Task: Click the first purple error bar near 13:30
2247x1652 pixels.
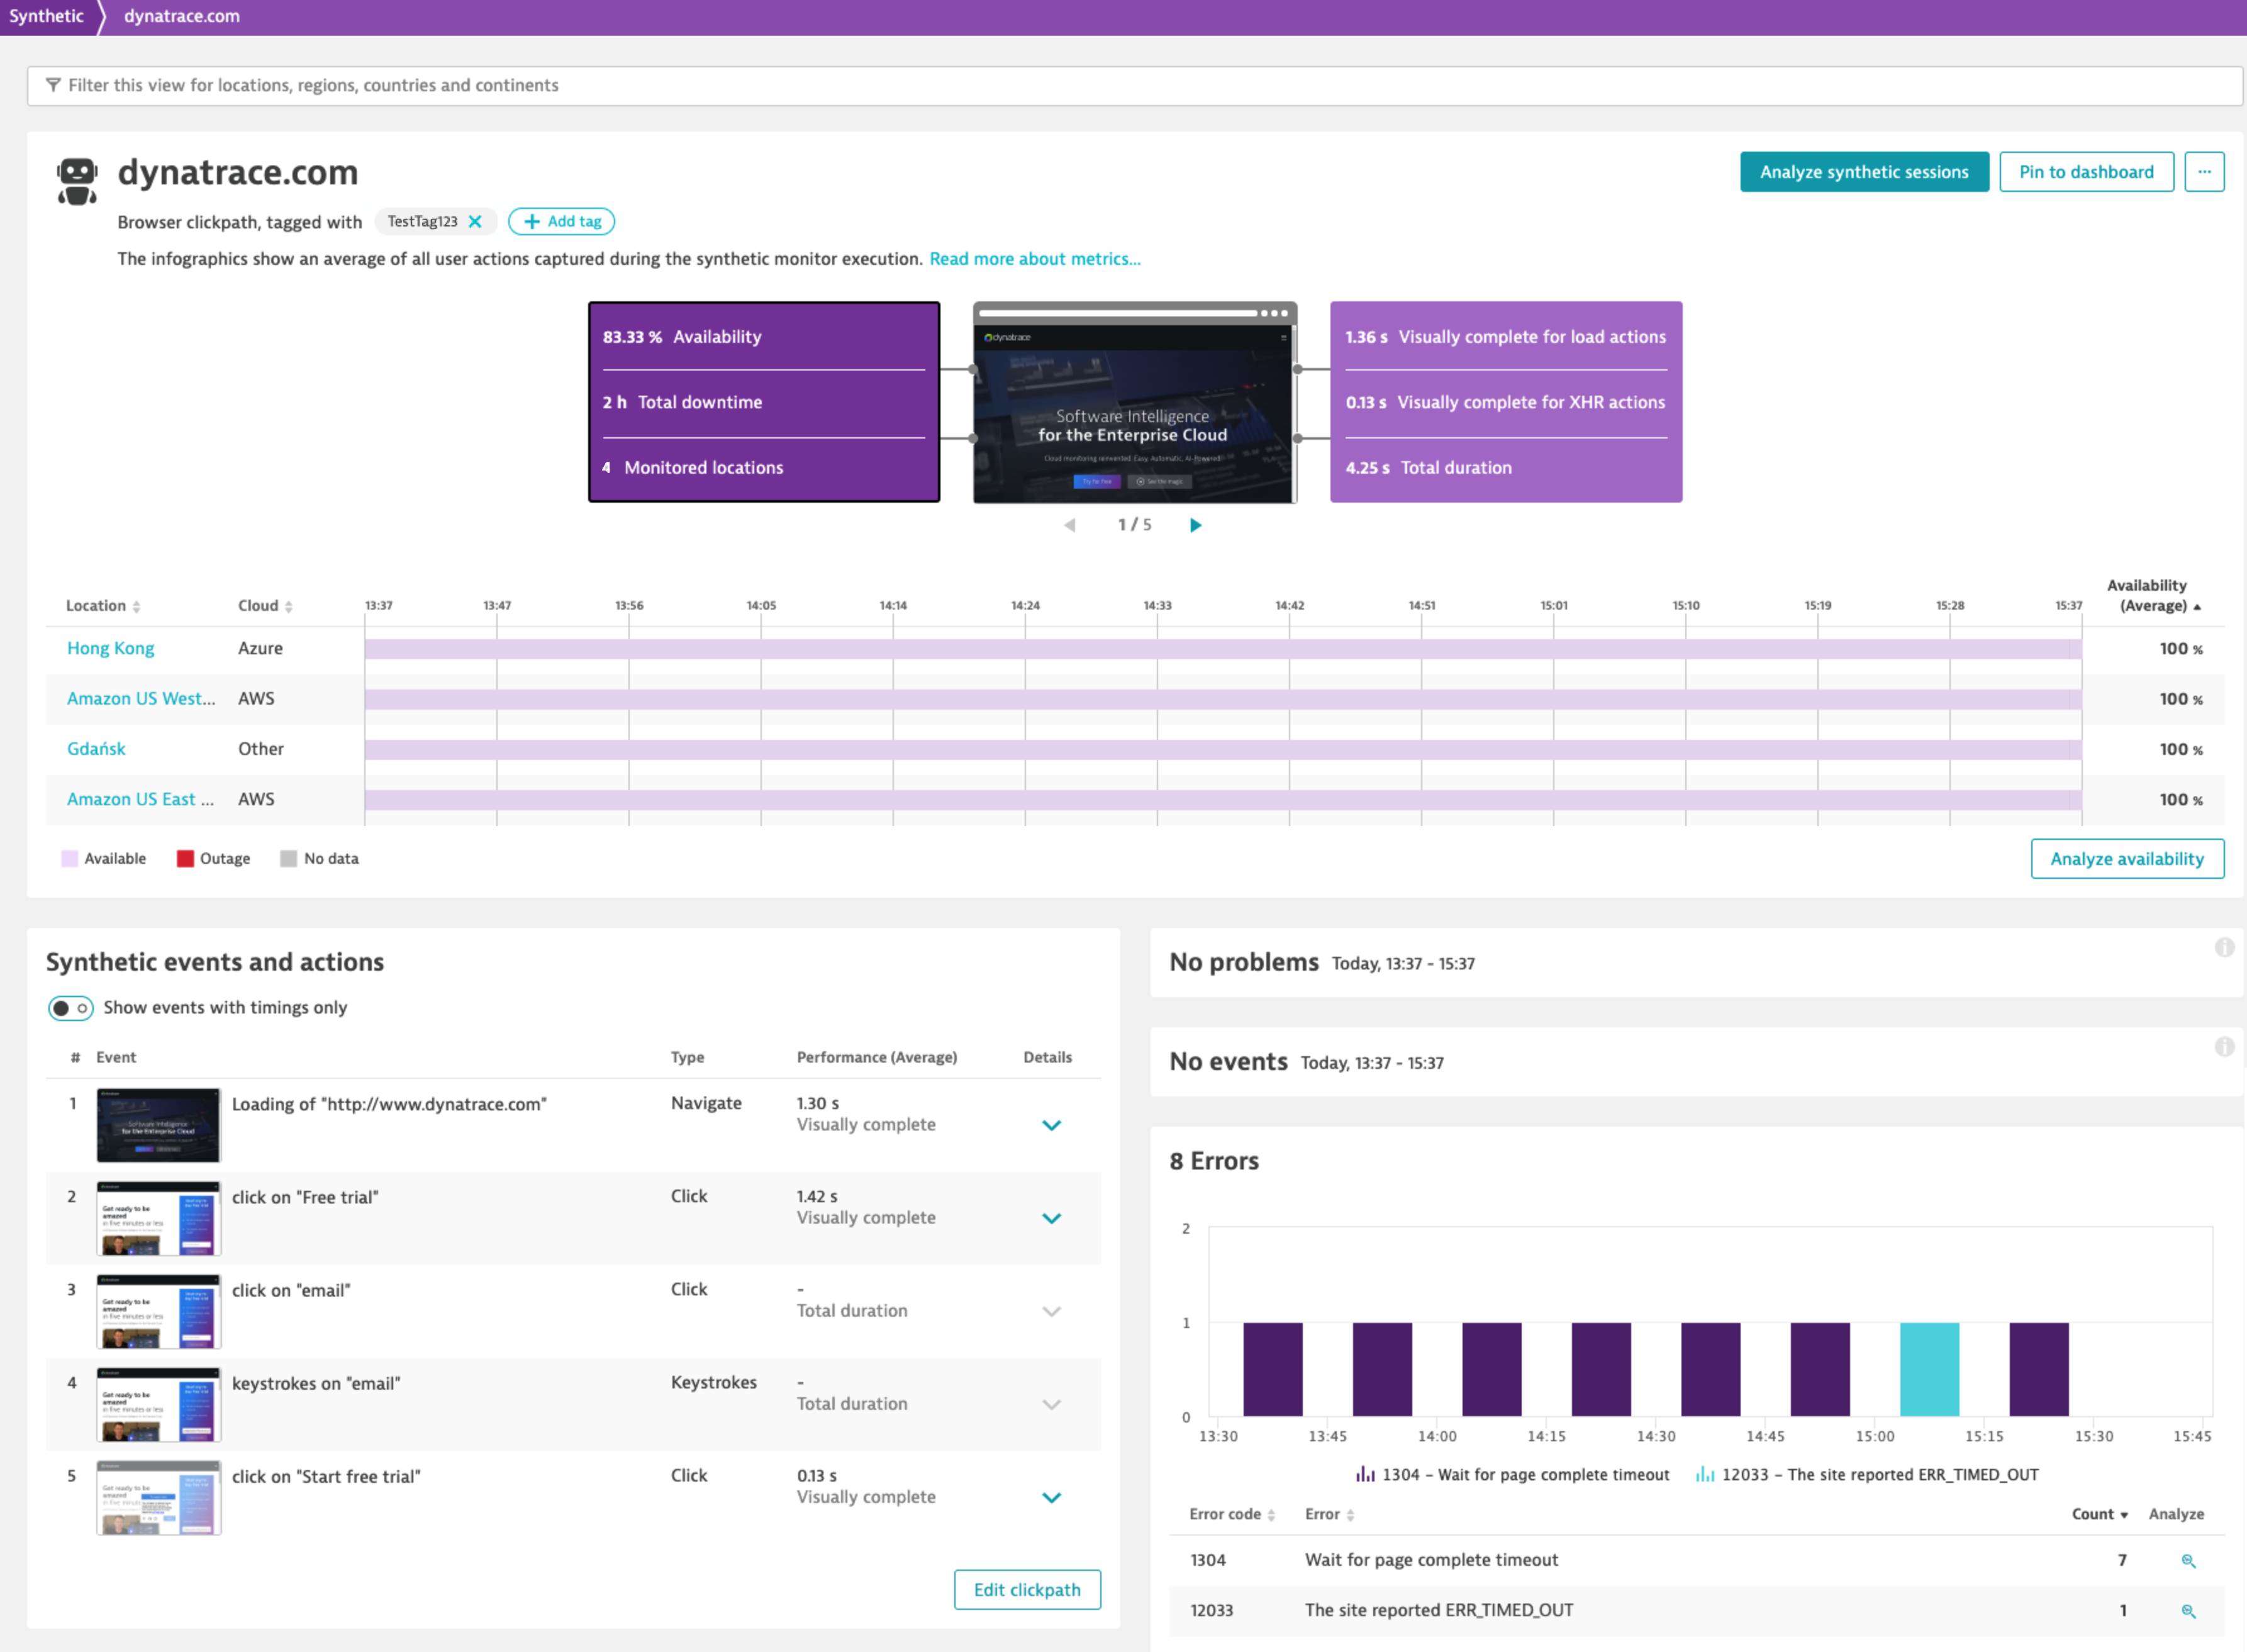Action: [1273, 1369]
